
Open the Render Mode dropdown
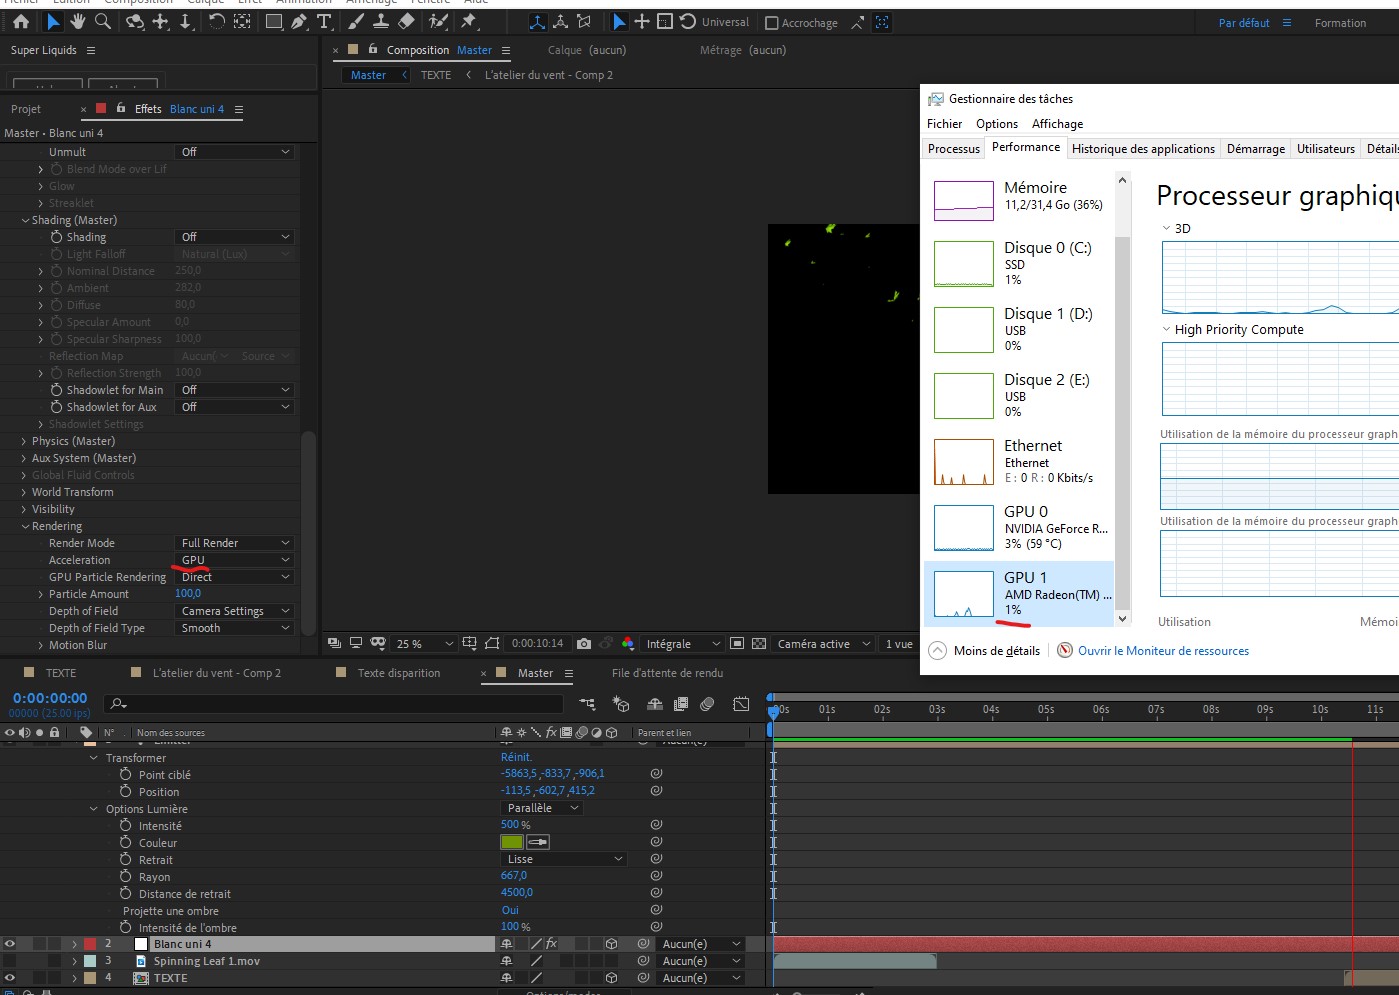pyautogui.click(x=235, y=543)
